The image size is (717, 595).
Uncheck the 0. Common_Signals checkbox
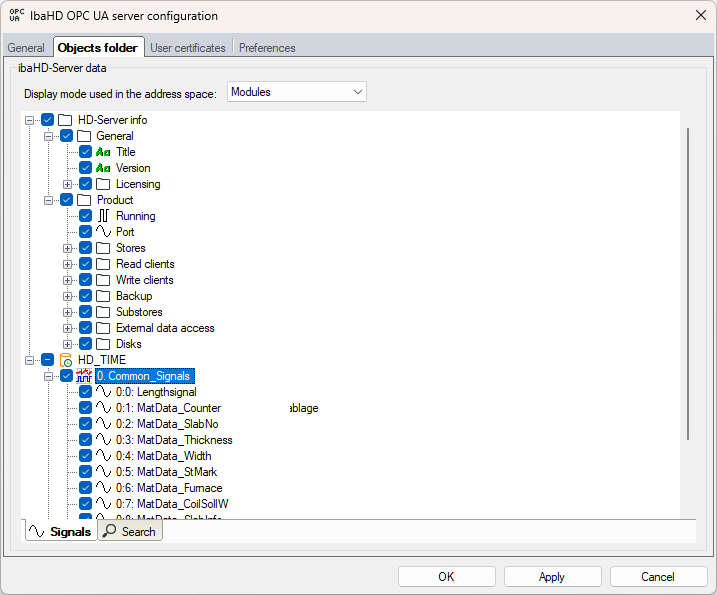click(67, 376)
